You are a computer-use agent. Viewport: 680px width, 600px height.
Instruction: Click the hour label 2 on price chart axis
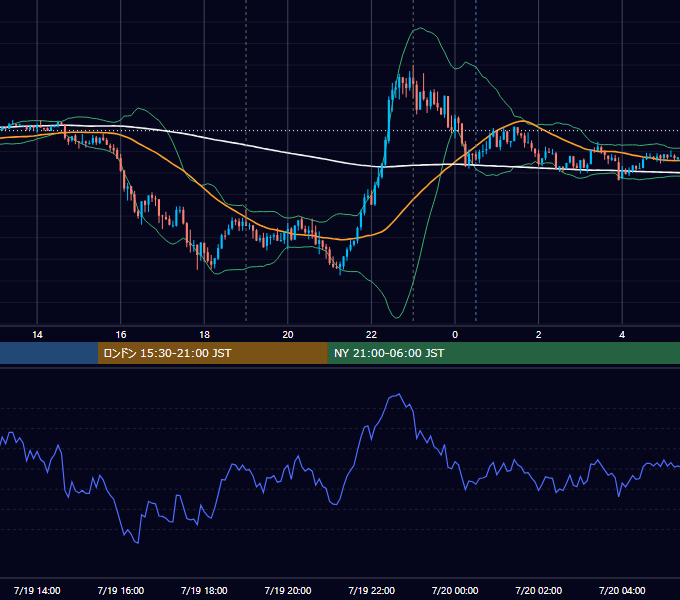(x=539, y=335)
